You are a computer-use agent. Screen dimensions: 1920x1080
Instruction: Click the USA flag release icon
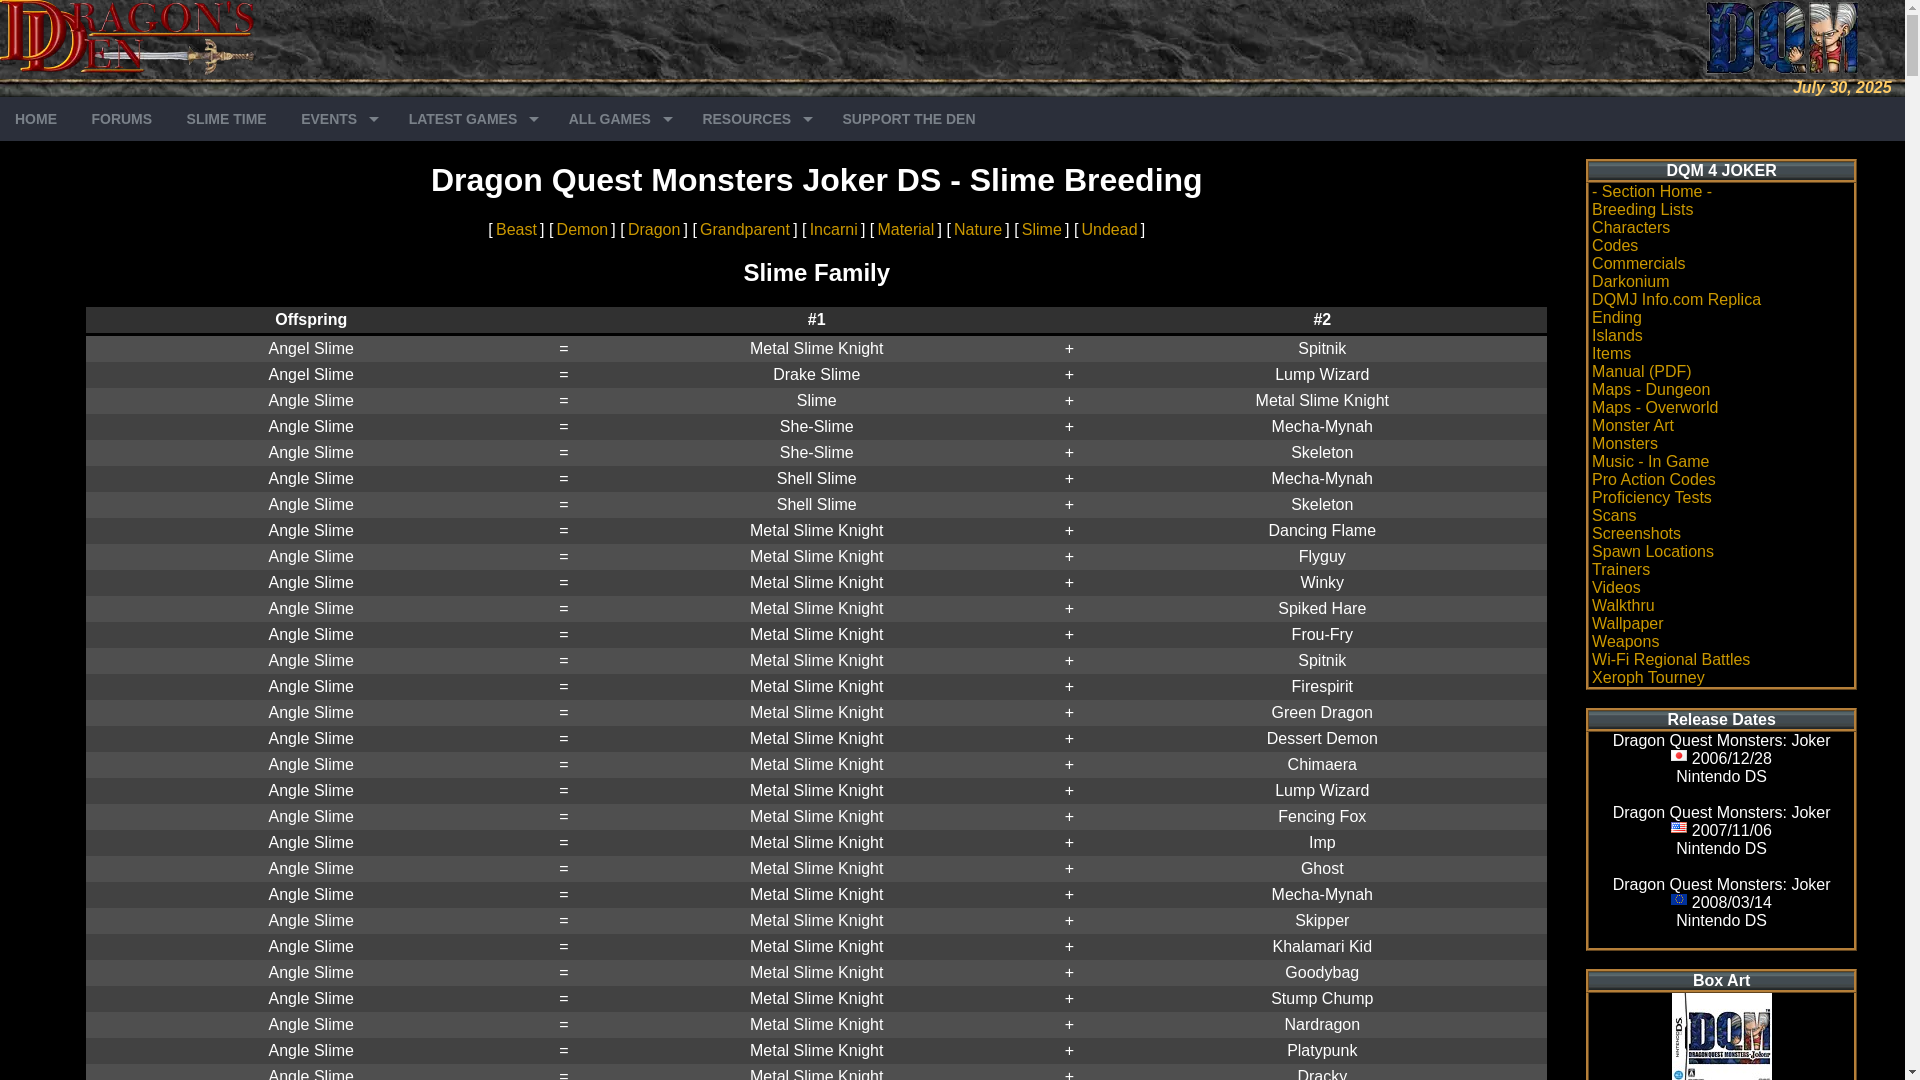[1679, 828]
